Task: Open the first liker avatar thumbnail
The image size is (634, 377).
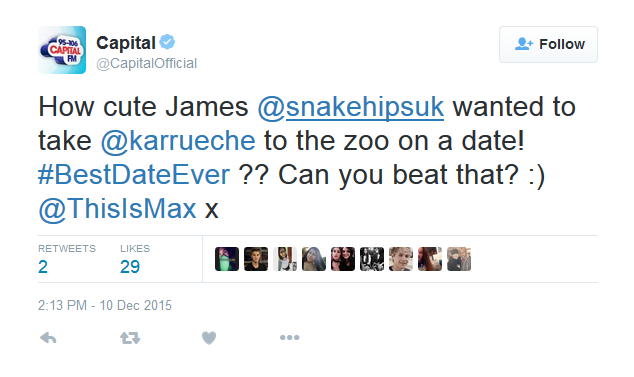Action: 227,259
